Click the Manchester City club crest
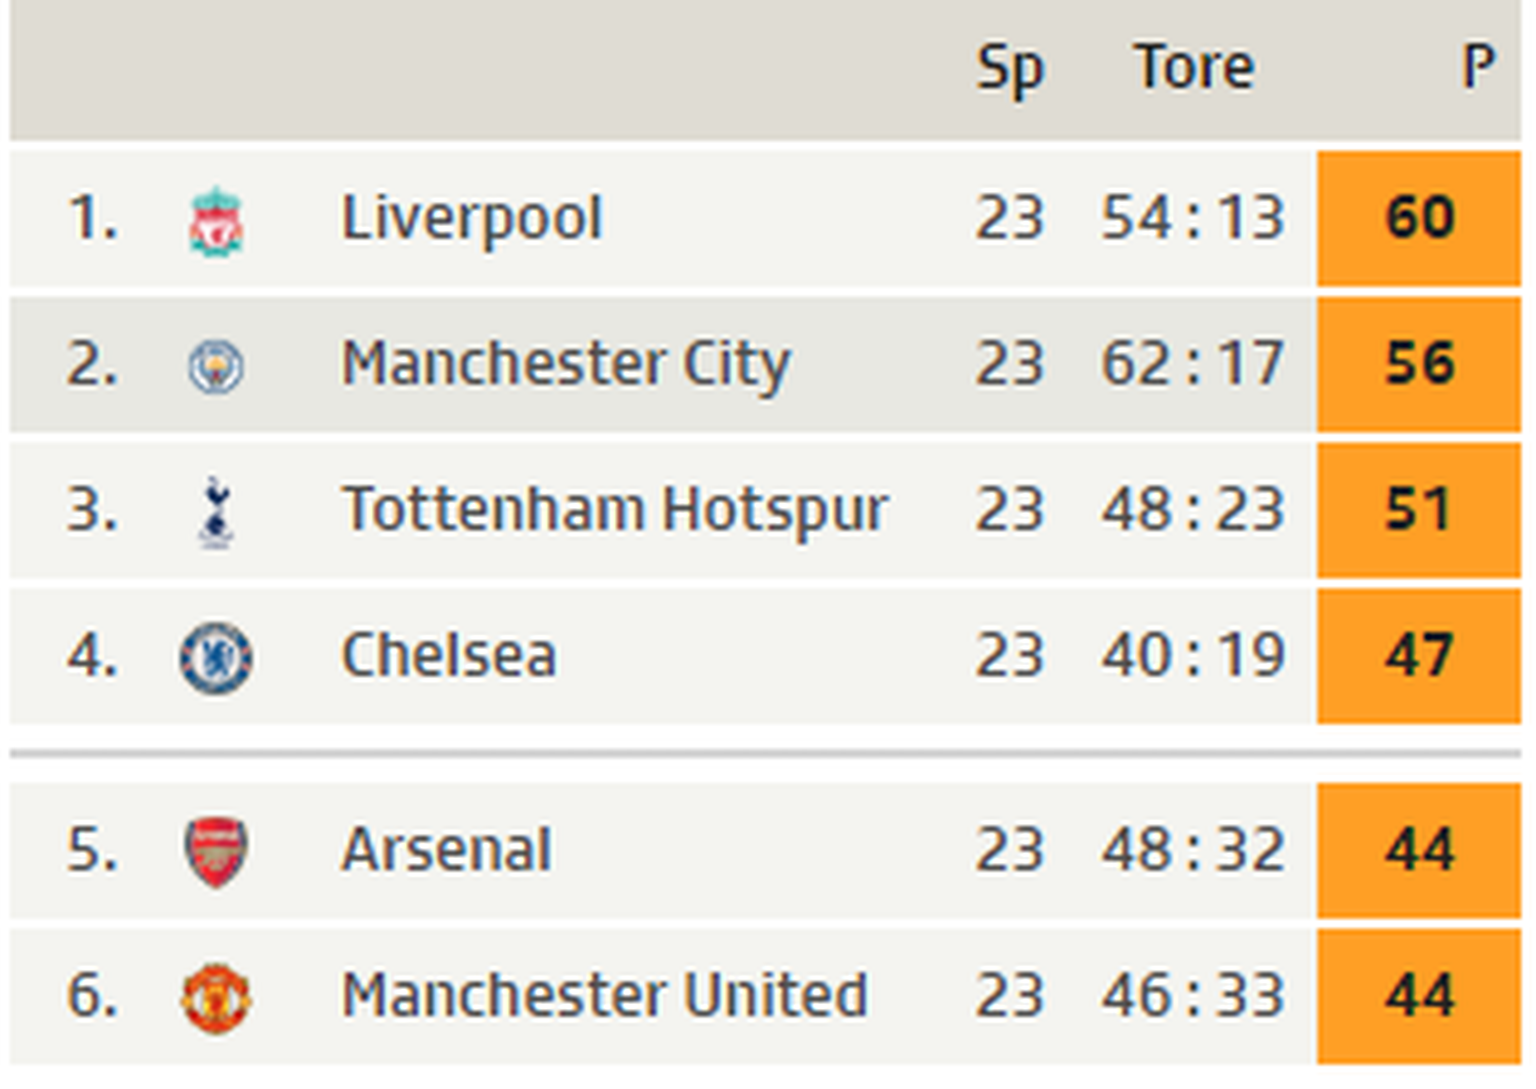1536x1089 pixels. pos(216,366)
